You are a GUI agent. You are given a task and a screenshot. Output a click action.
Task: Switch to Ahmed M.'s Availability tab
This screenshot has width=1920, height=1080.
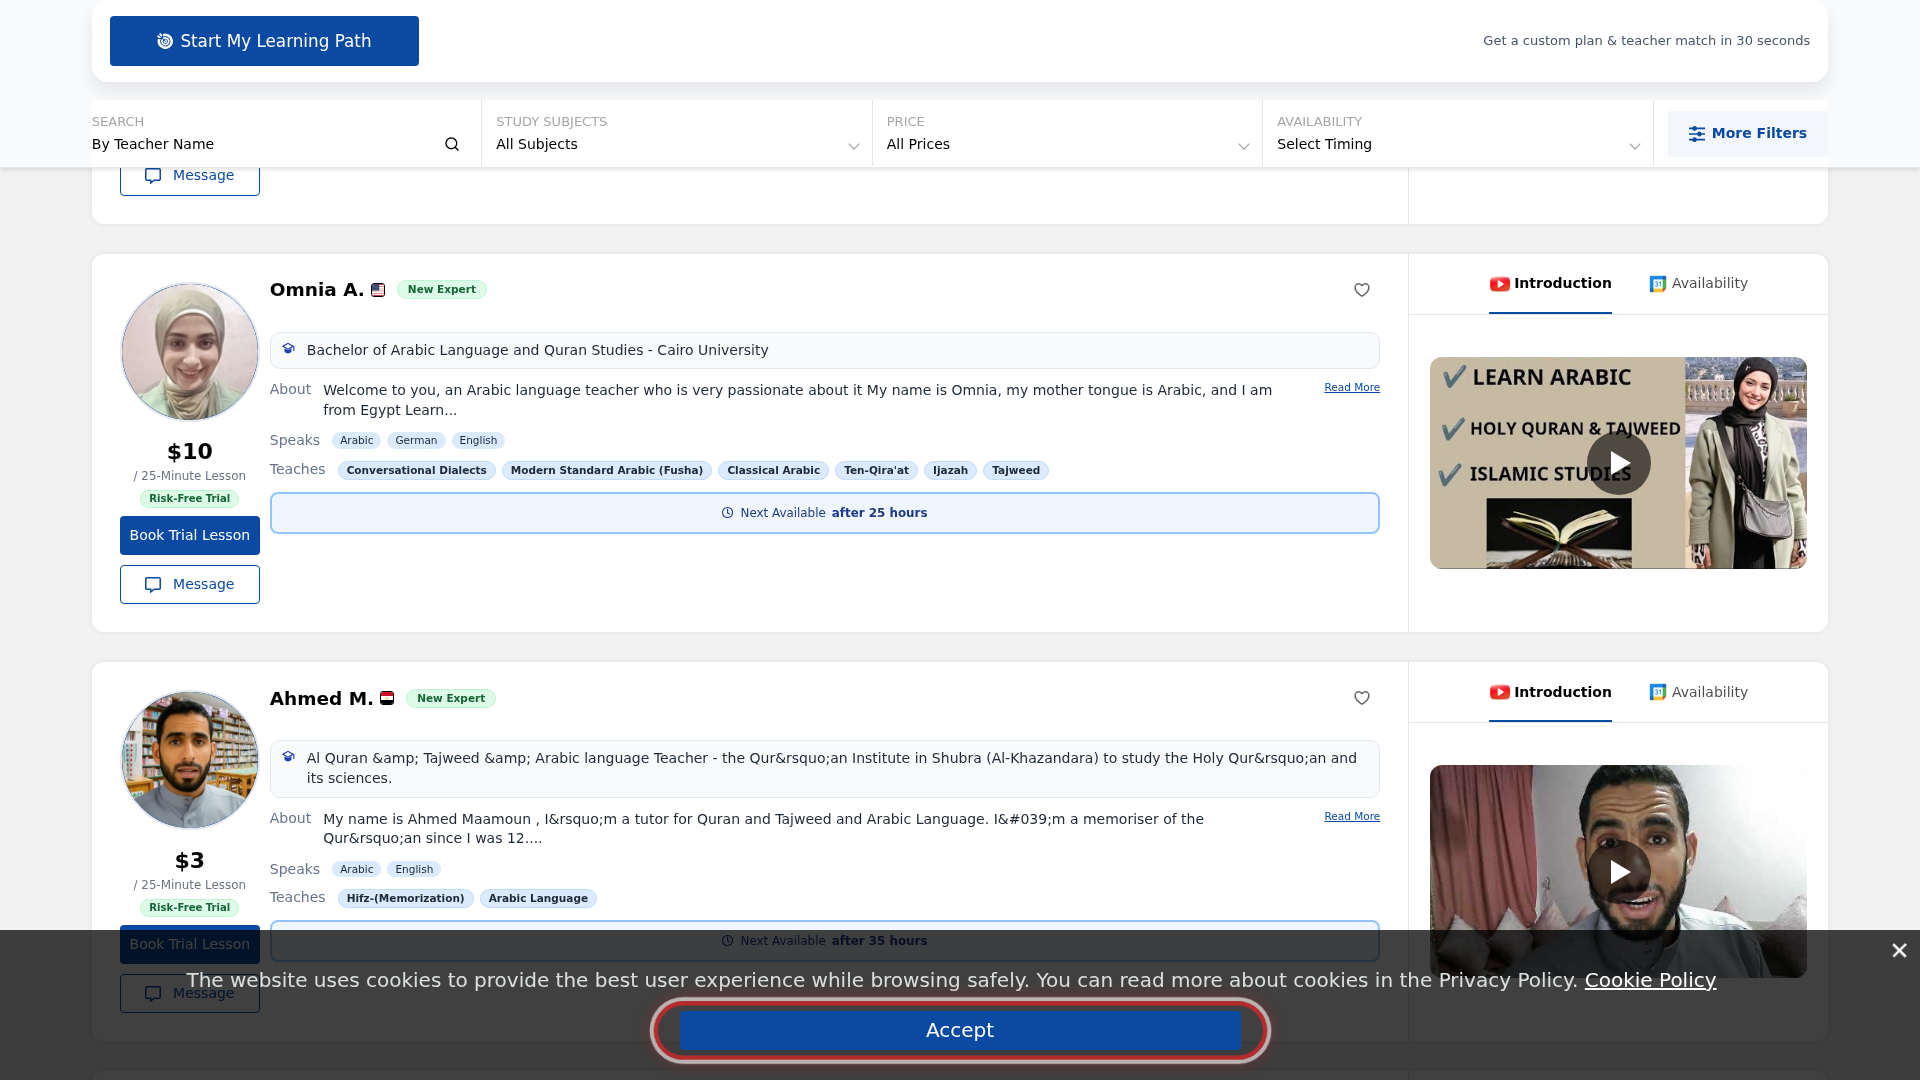[1699, 692]
